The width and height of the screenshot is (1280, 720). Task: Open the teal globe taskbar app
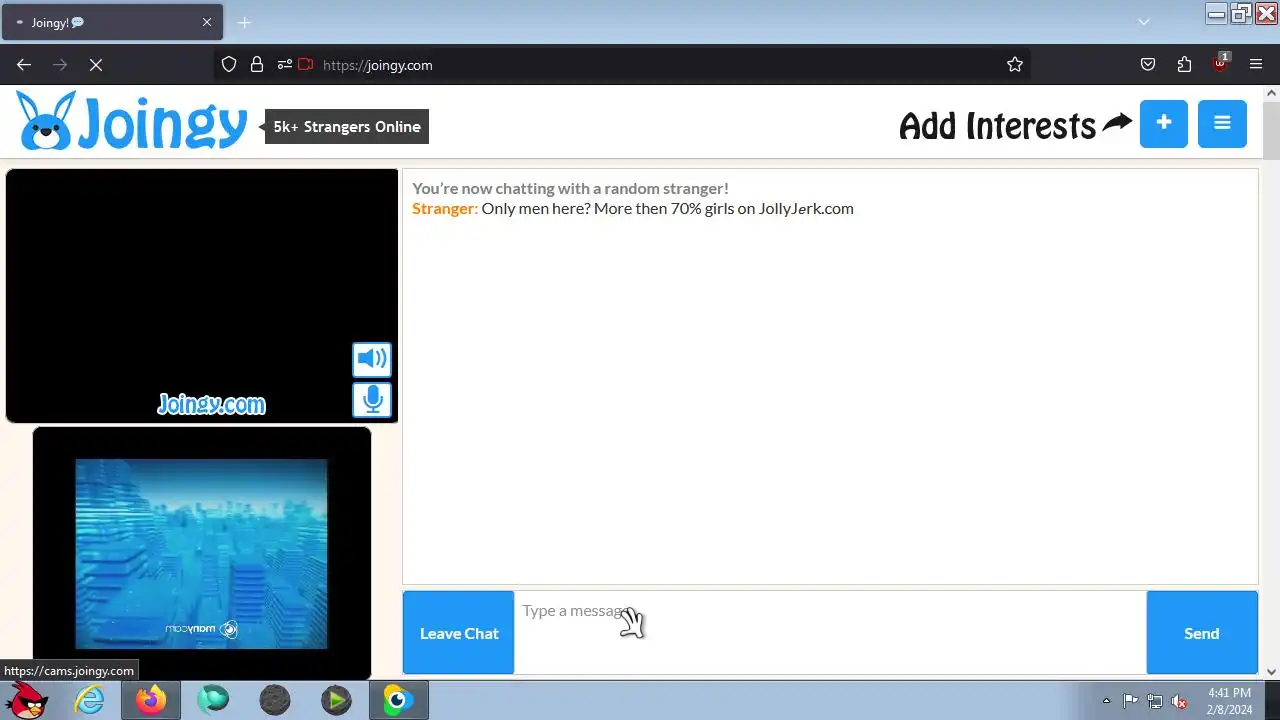[213, 701]
